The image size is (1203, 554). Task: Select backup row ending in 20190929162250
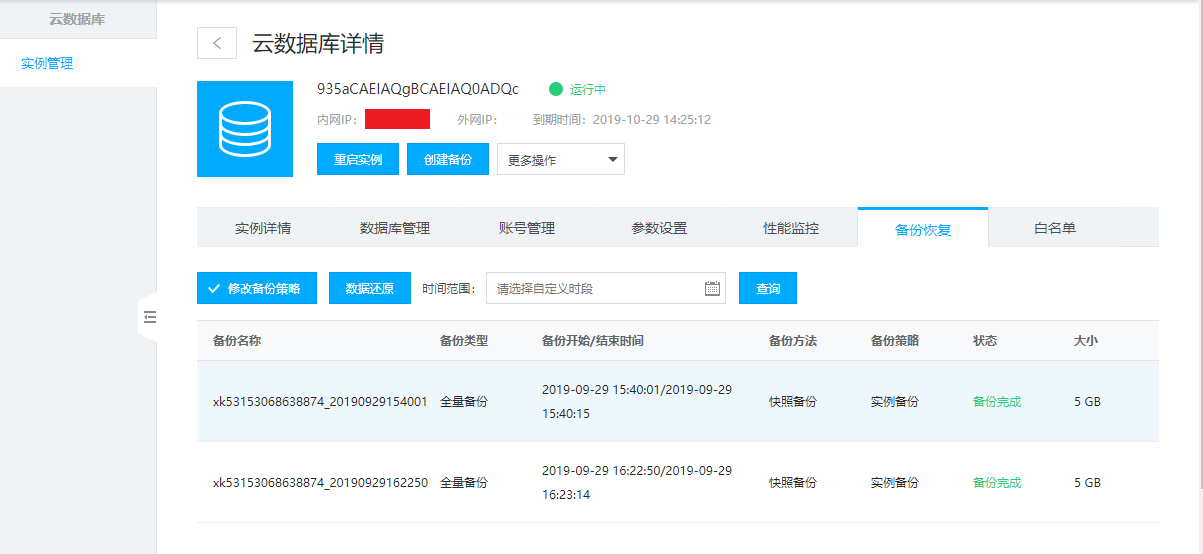[320, 483]
